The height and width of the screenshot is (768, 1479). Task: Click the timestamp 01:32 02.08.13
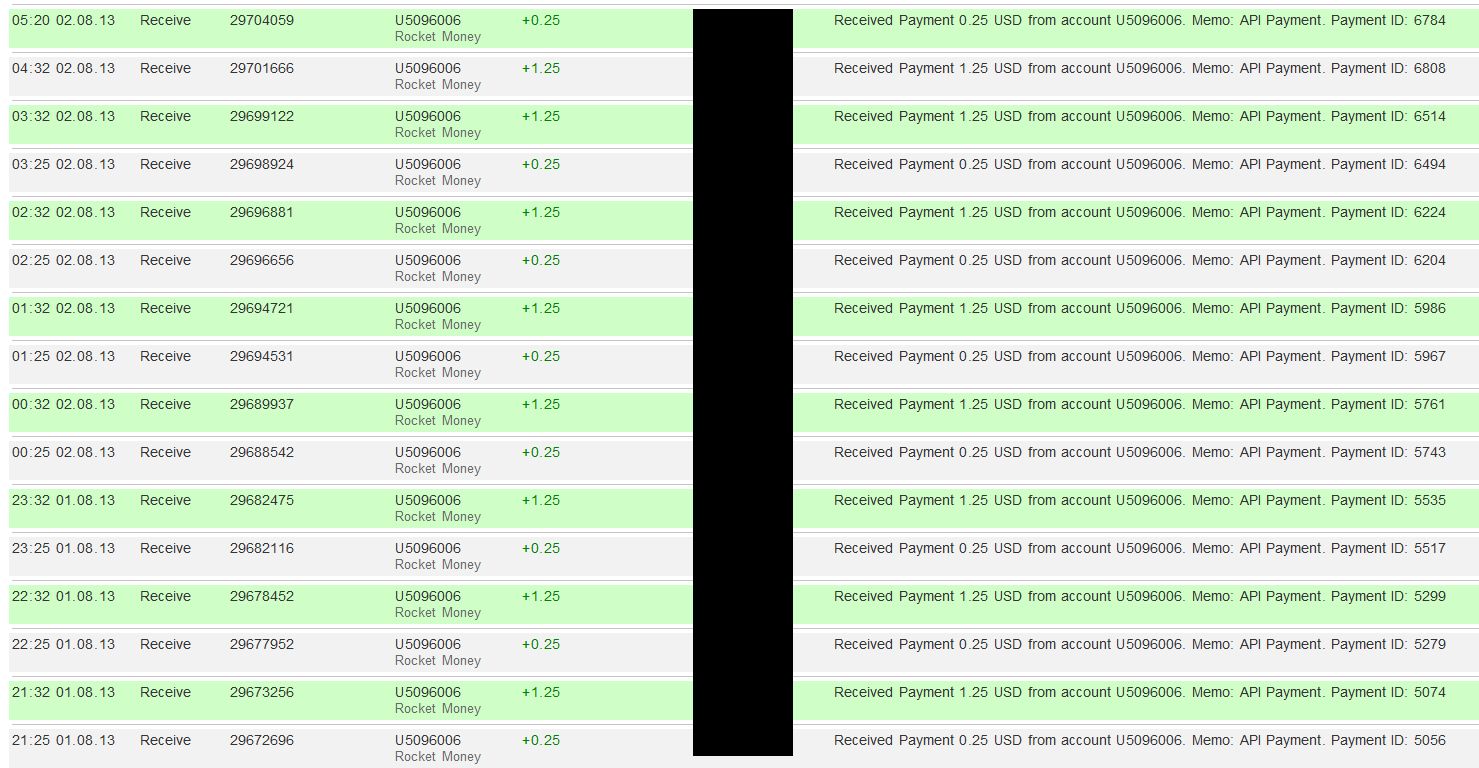pyautogui.click(x=63, y=308)
